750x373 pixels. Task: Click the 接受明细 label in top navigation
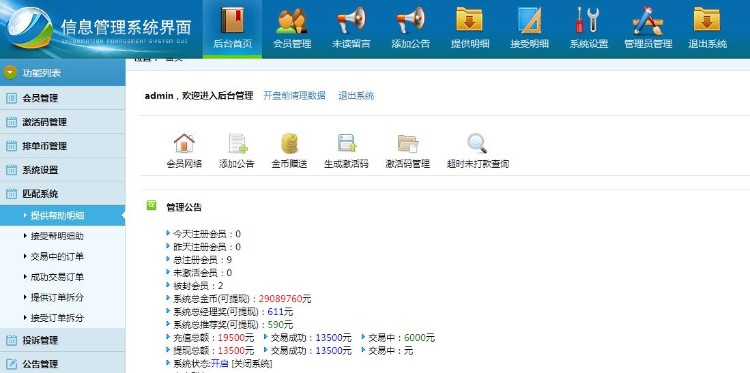(x=529, y=44)
